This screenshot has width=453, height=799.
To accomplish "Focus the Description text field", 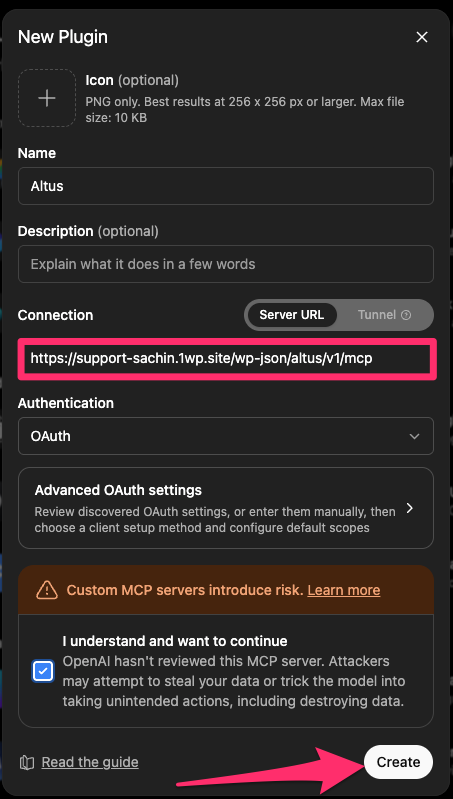I will [x=226, y=264].
